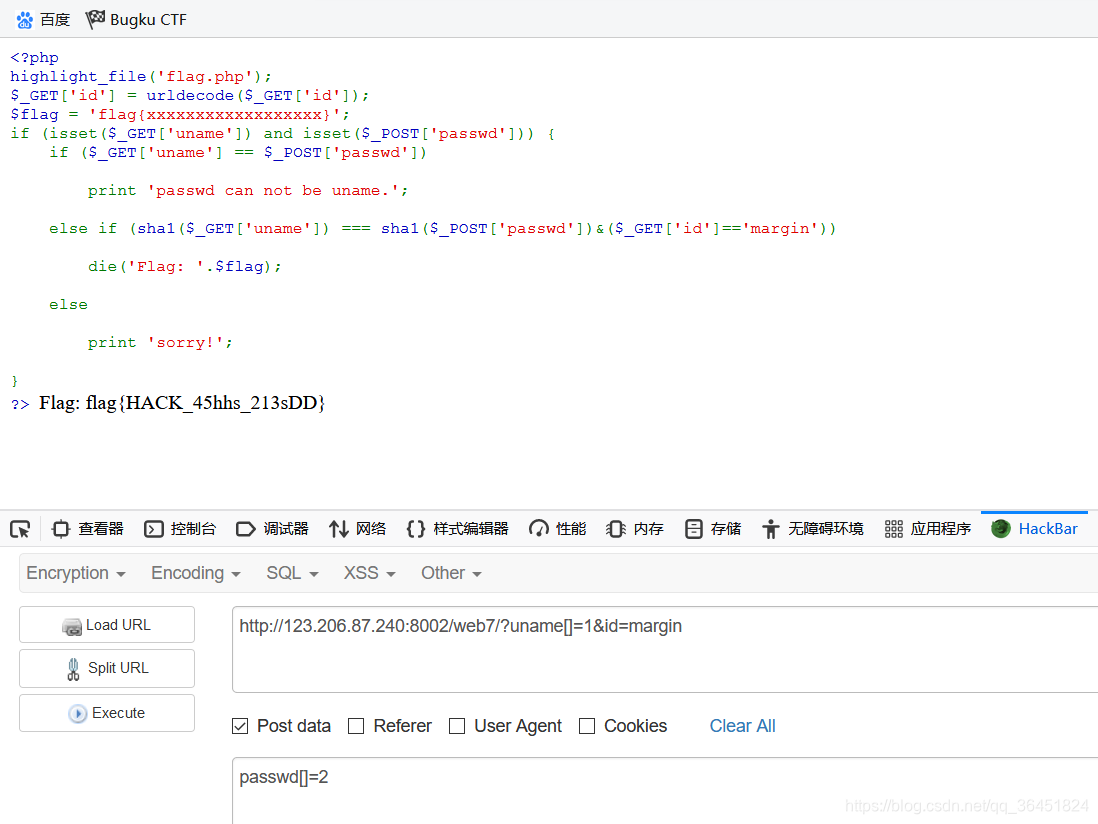Open the SQL dropdown menu

coord(292,573)
